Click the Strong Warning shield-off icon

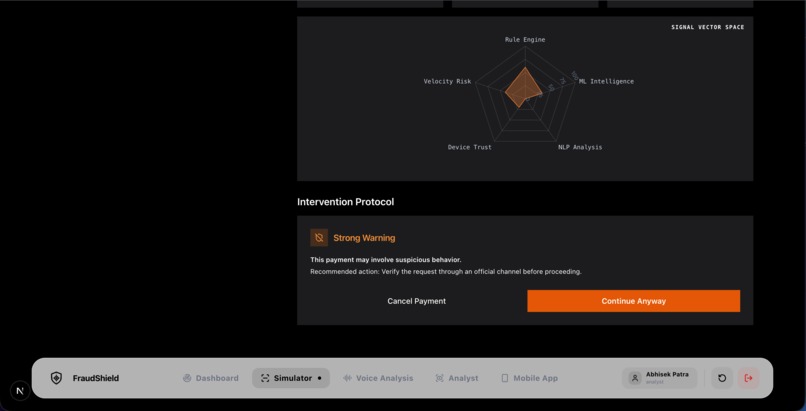point(319,238)
